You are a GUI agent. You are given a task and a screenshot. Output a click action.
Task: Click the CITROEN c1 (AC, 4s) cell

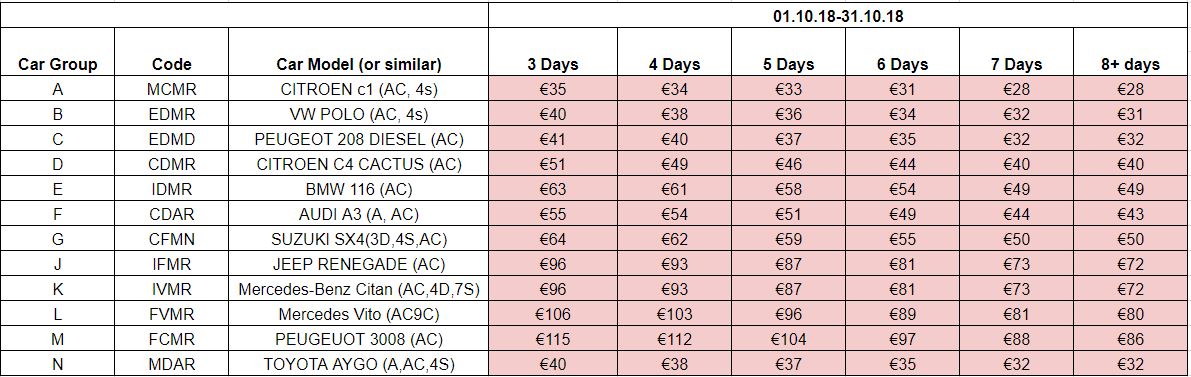(x=359, y=90)
